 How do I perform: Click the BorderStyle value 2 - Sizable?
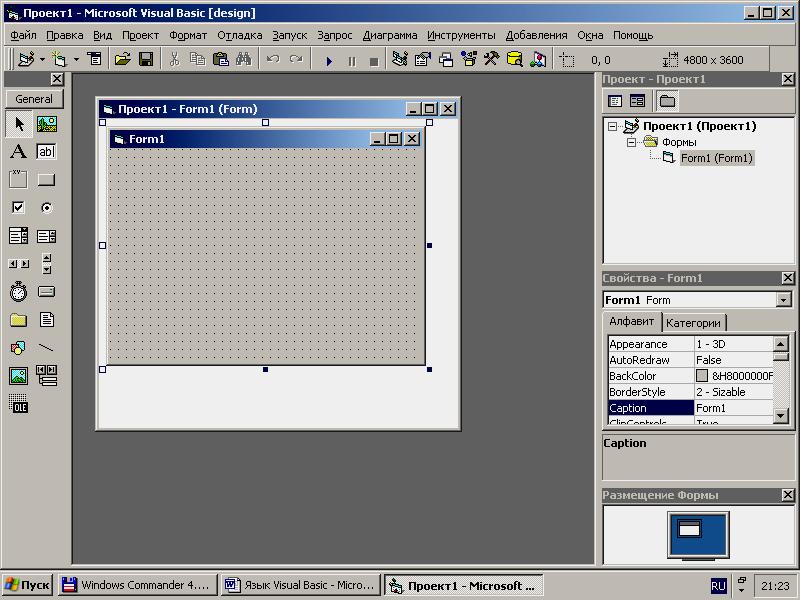(x=734, y=392)
